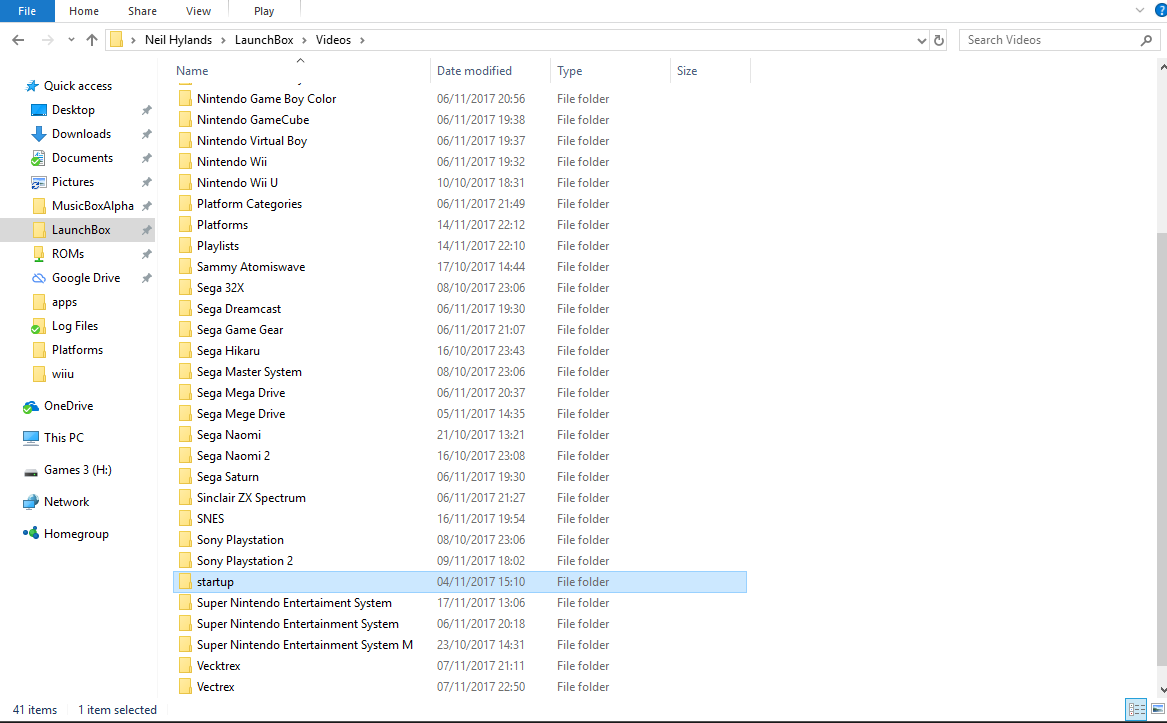The width and height of the screenshot is (1167, 723).
Task: Open the Home ribbon tab
Action: coord(83,11)
